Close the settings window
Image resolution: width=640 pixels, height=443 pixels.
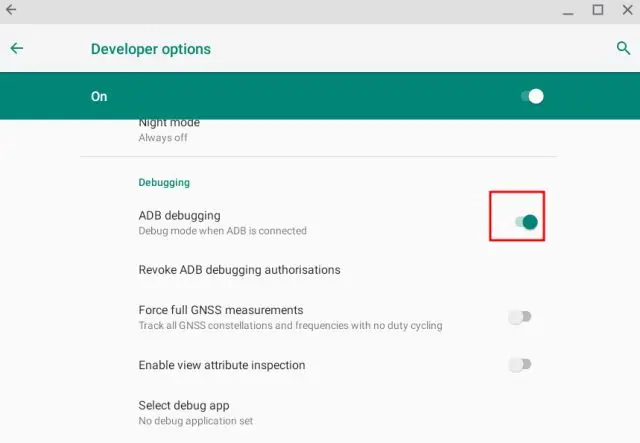(625, 10)
